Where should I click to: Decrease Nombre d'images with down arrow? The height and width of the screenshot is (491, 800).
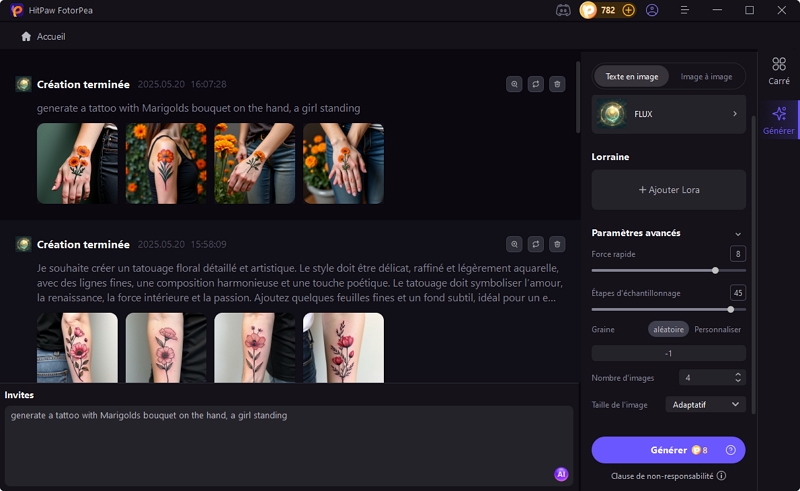tap(738, 381)
